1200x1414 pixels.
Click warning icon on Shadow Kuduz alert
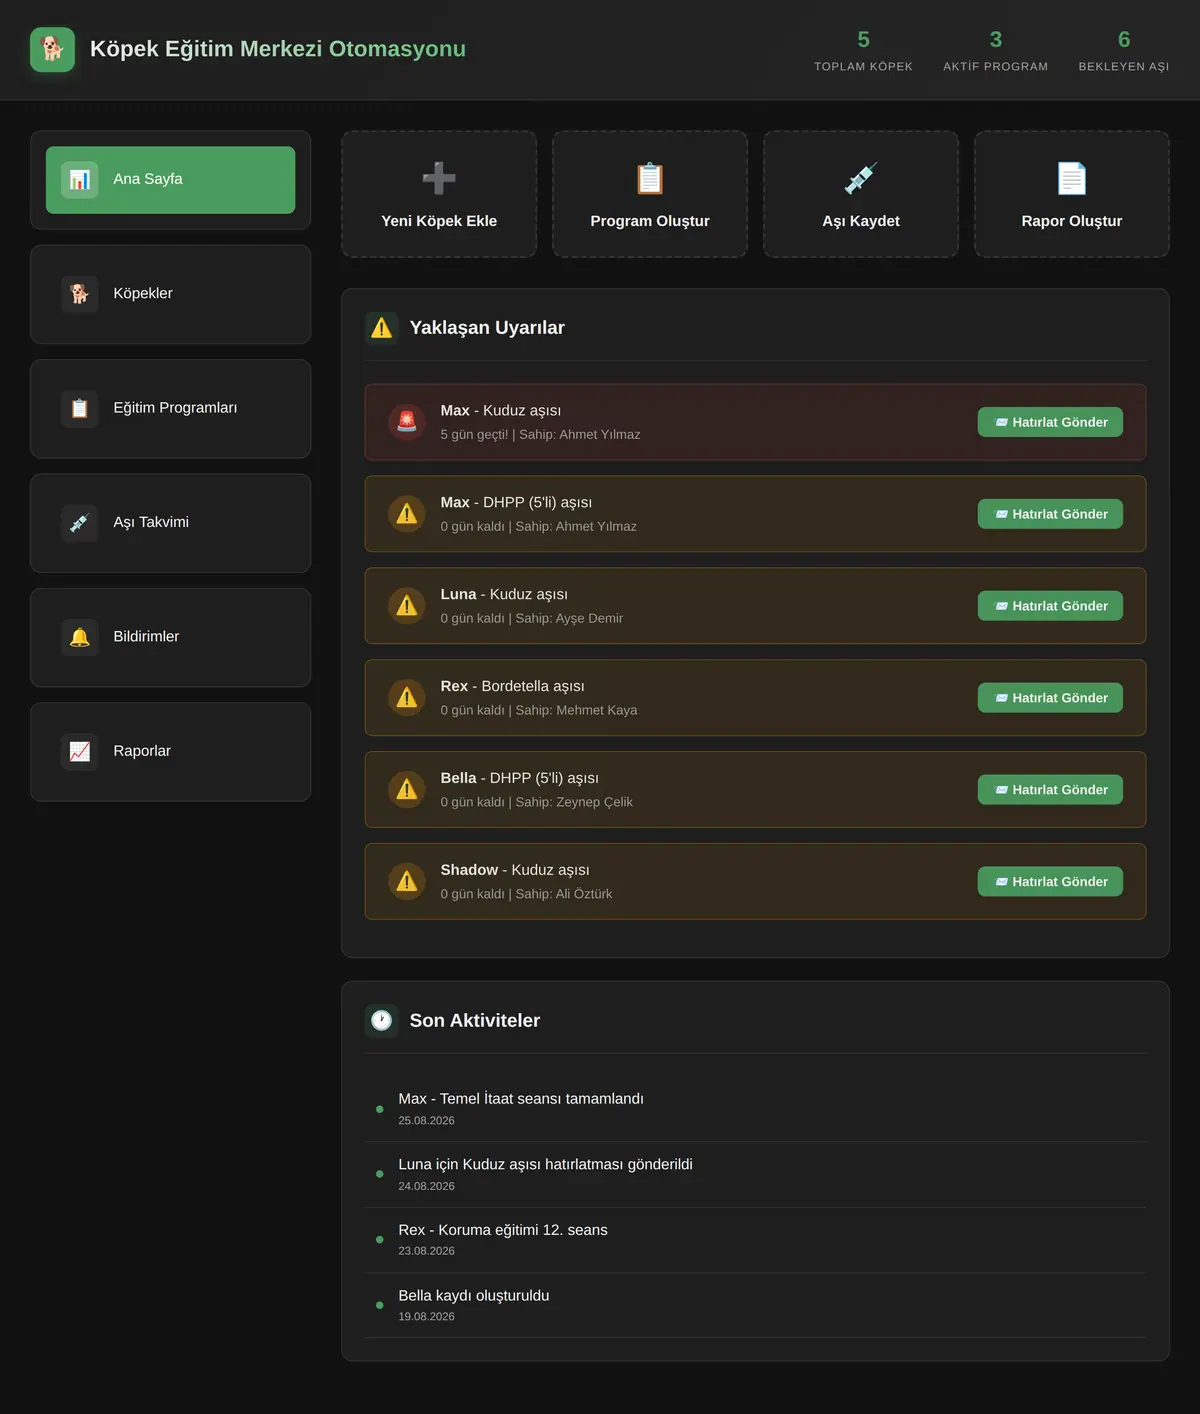click(407, 881)
